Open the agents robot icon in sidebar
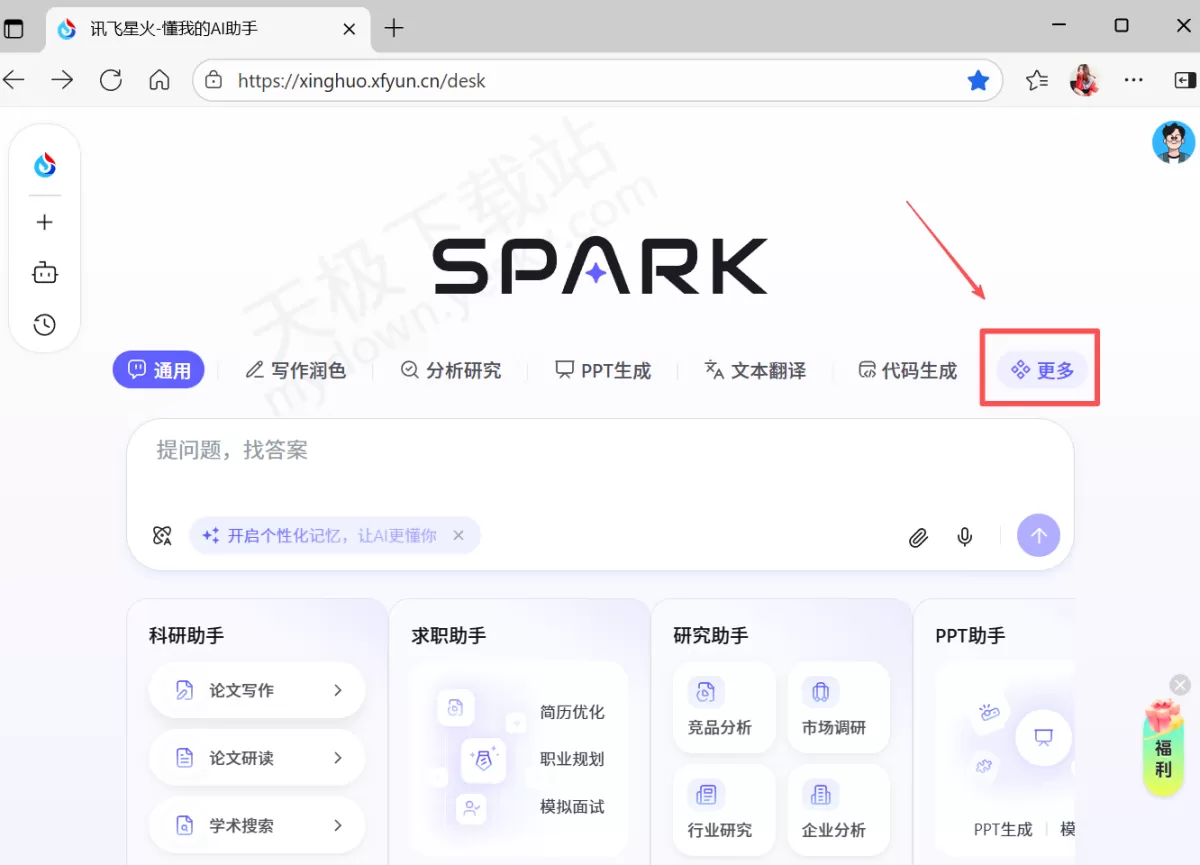 click(x=44, y=273)
